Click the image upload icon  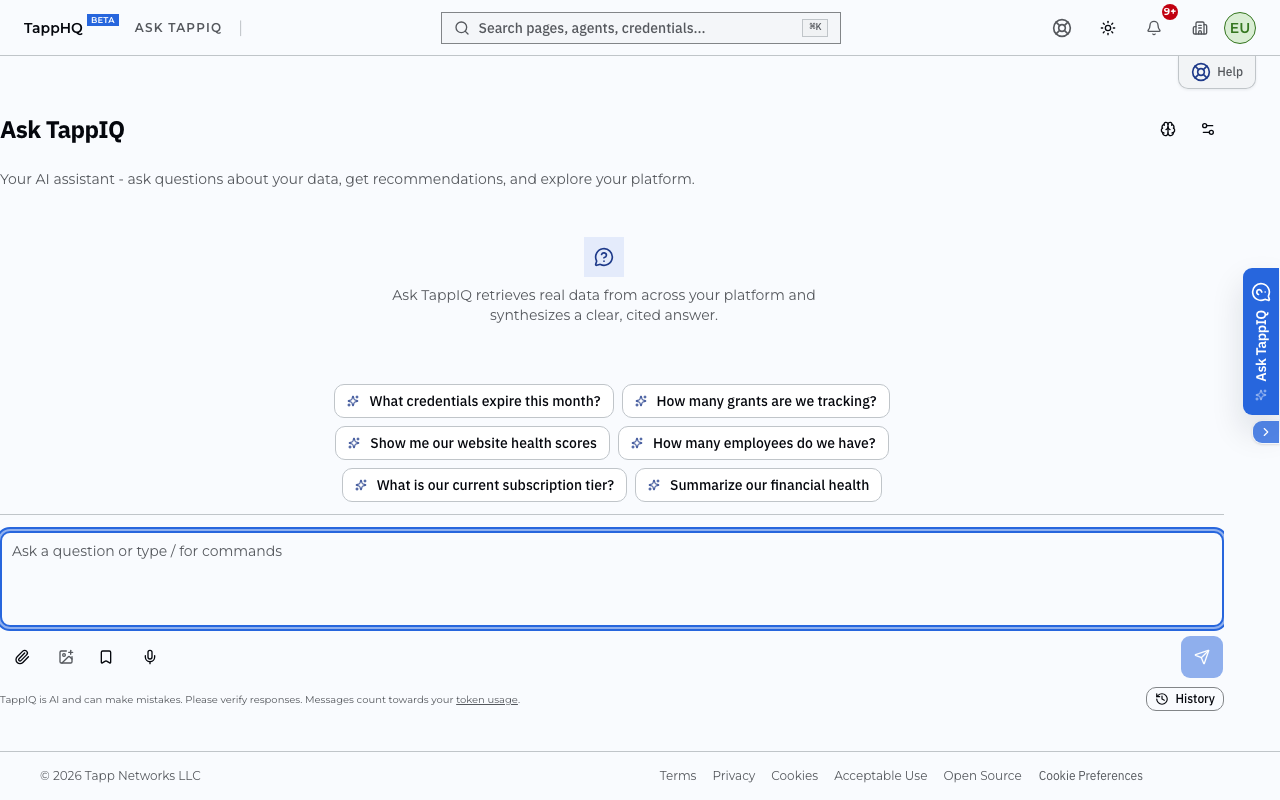(x=66, y=657)
